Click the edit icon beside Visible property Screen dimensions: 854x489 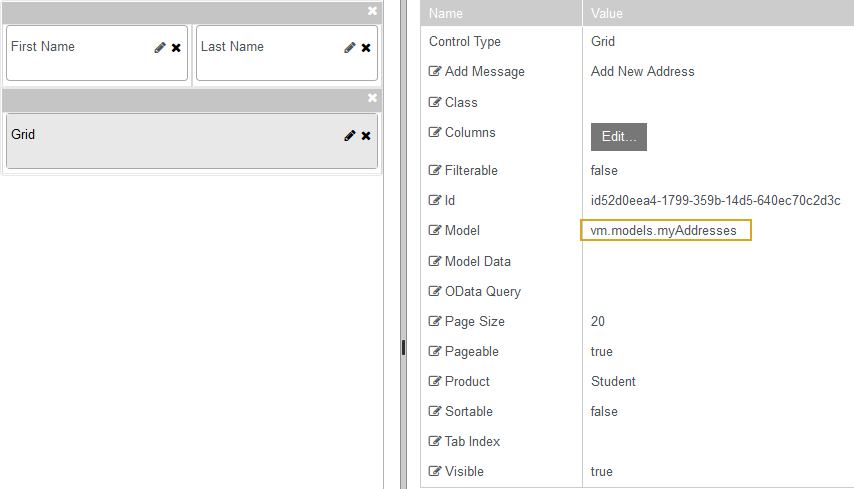(x=435, y=472)
